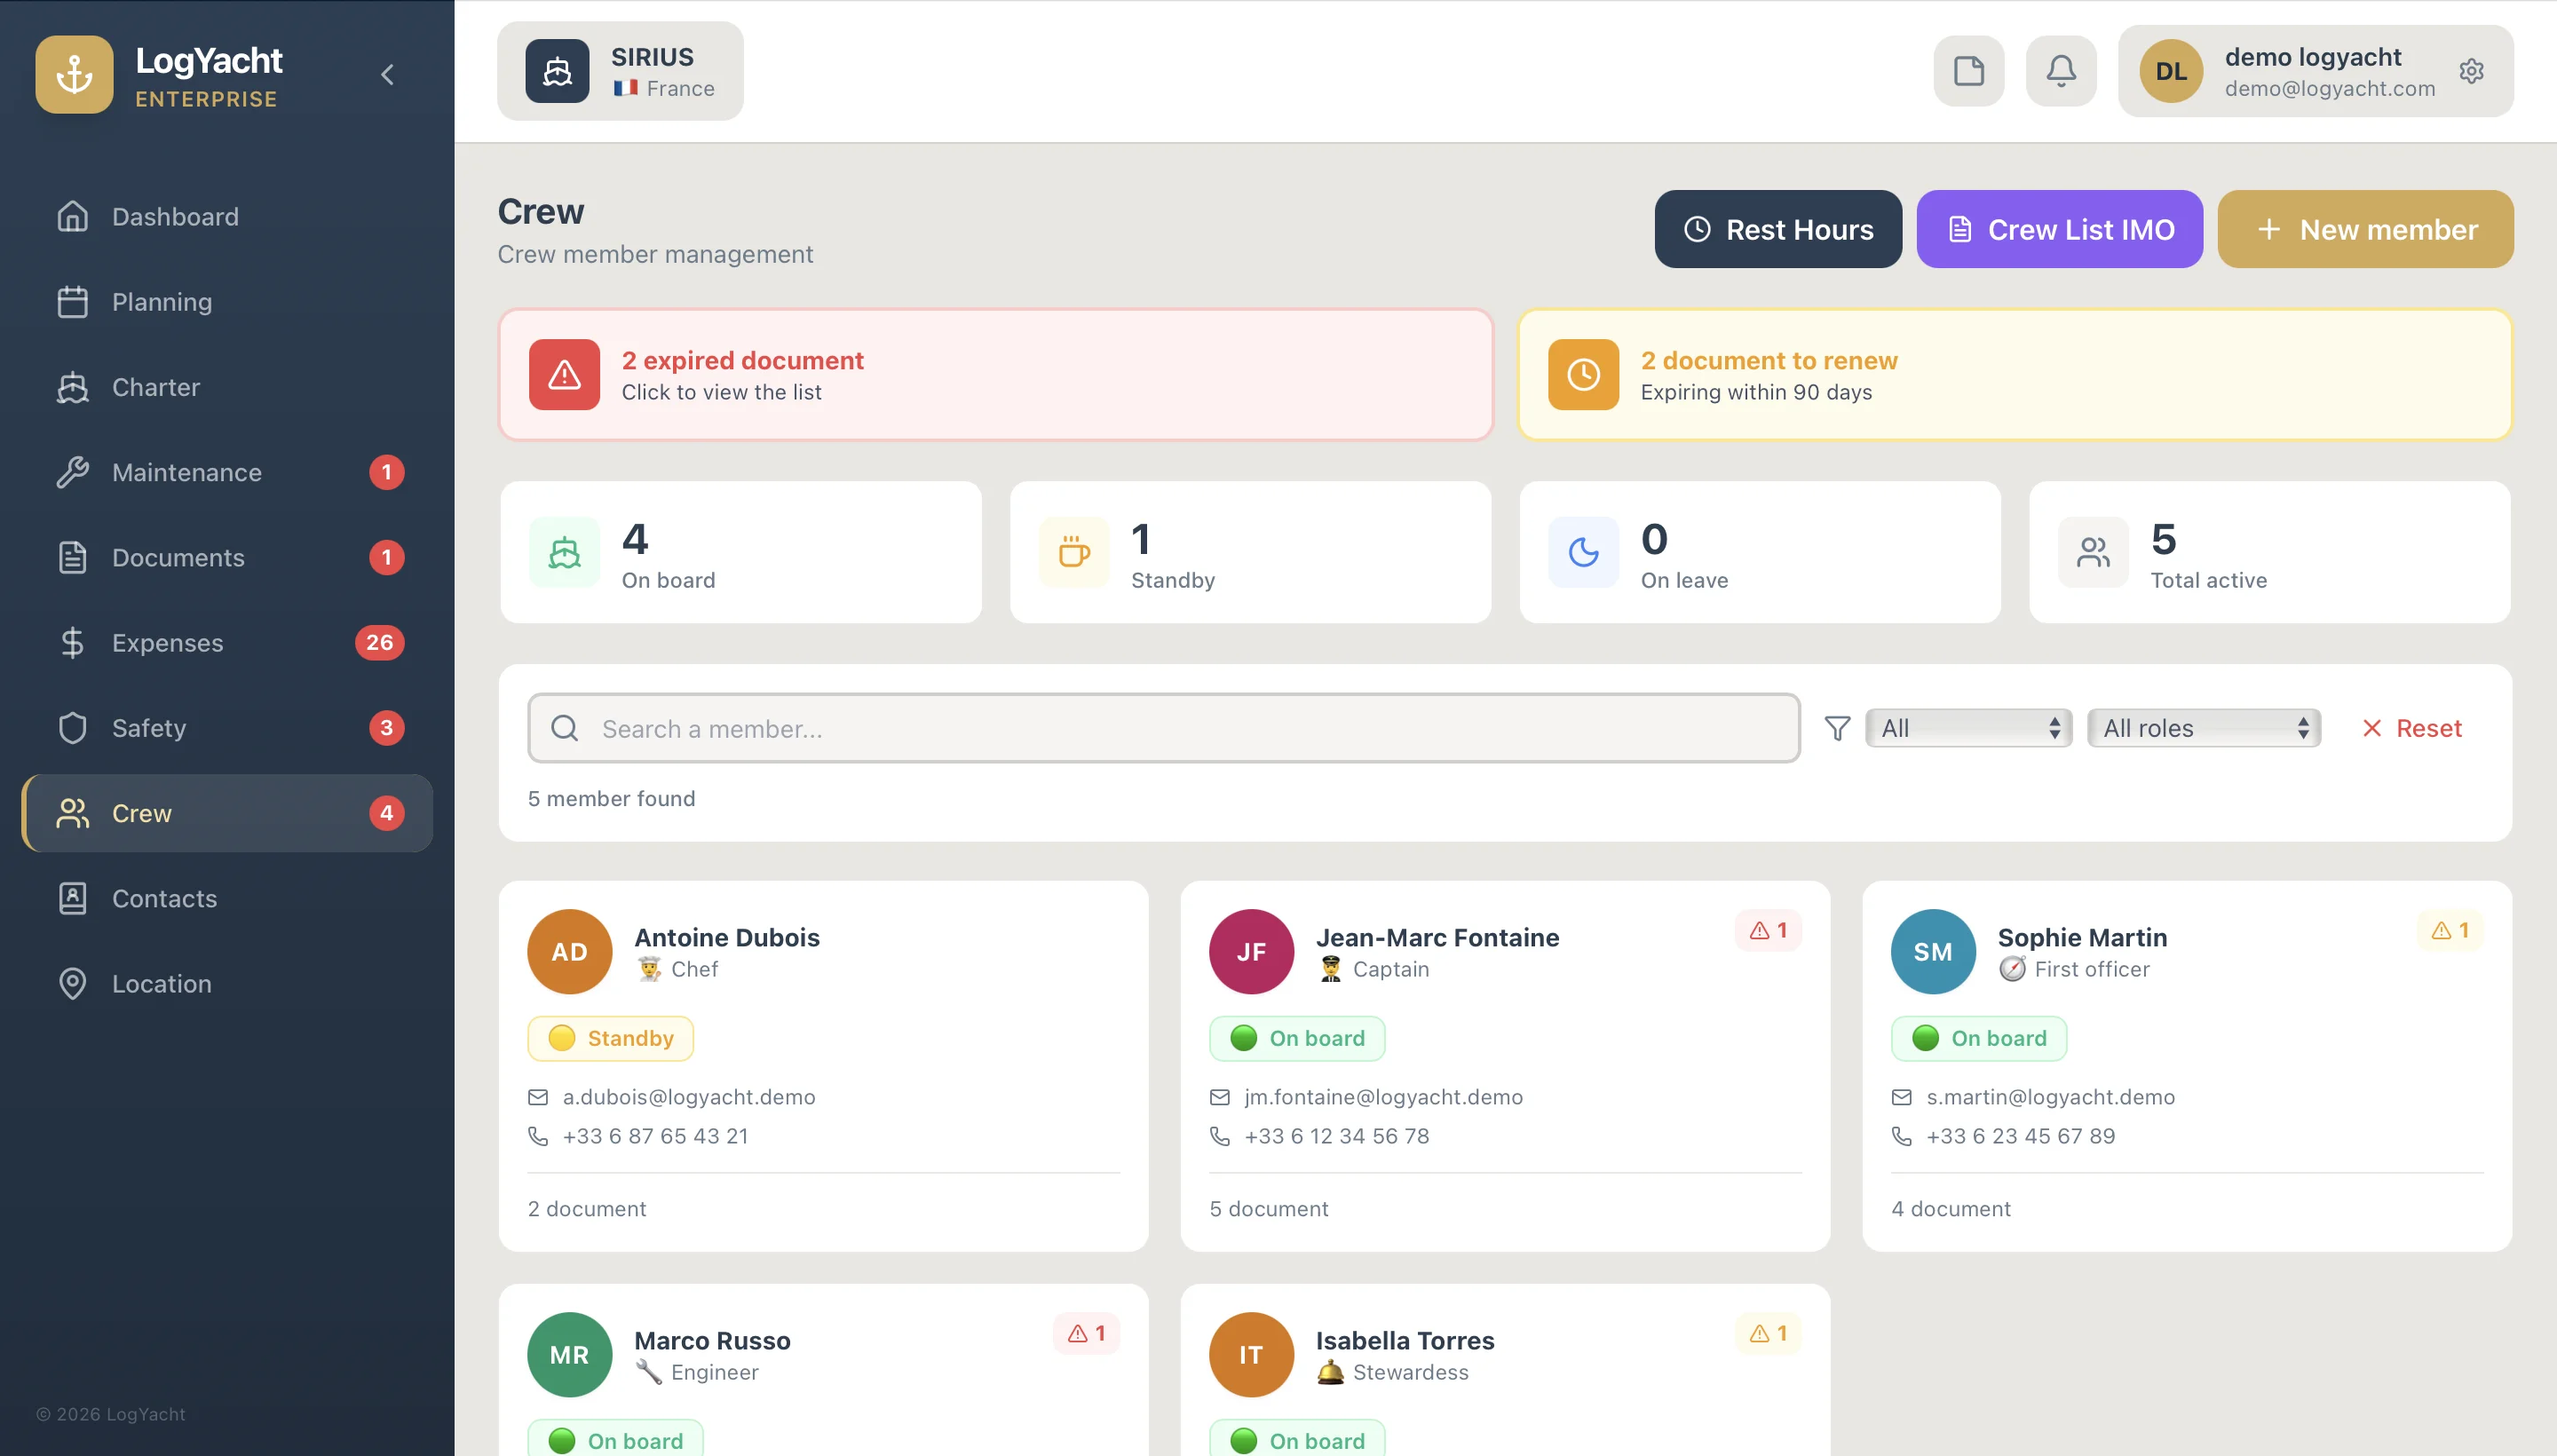
Task: Click the orange clock icon in renew alert
Action: [1583, 375]
